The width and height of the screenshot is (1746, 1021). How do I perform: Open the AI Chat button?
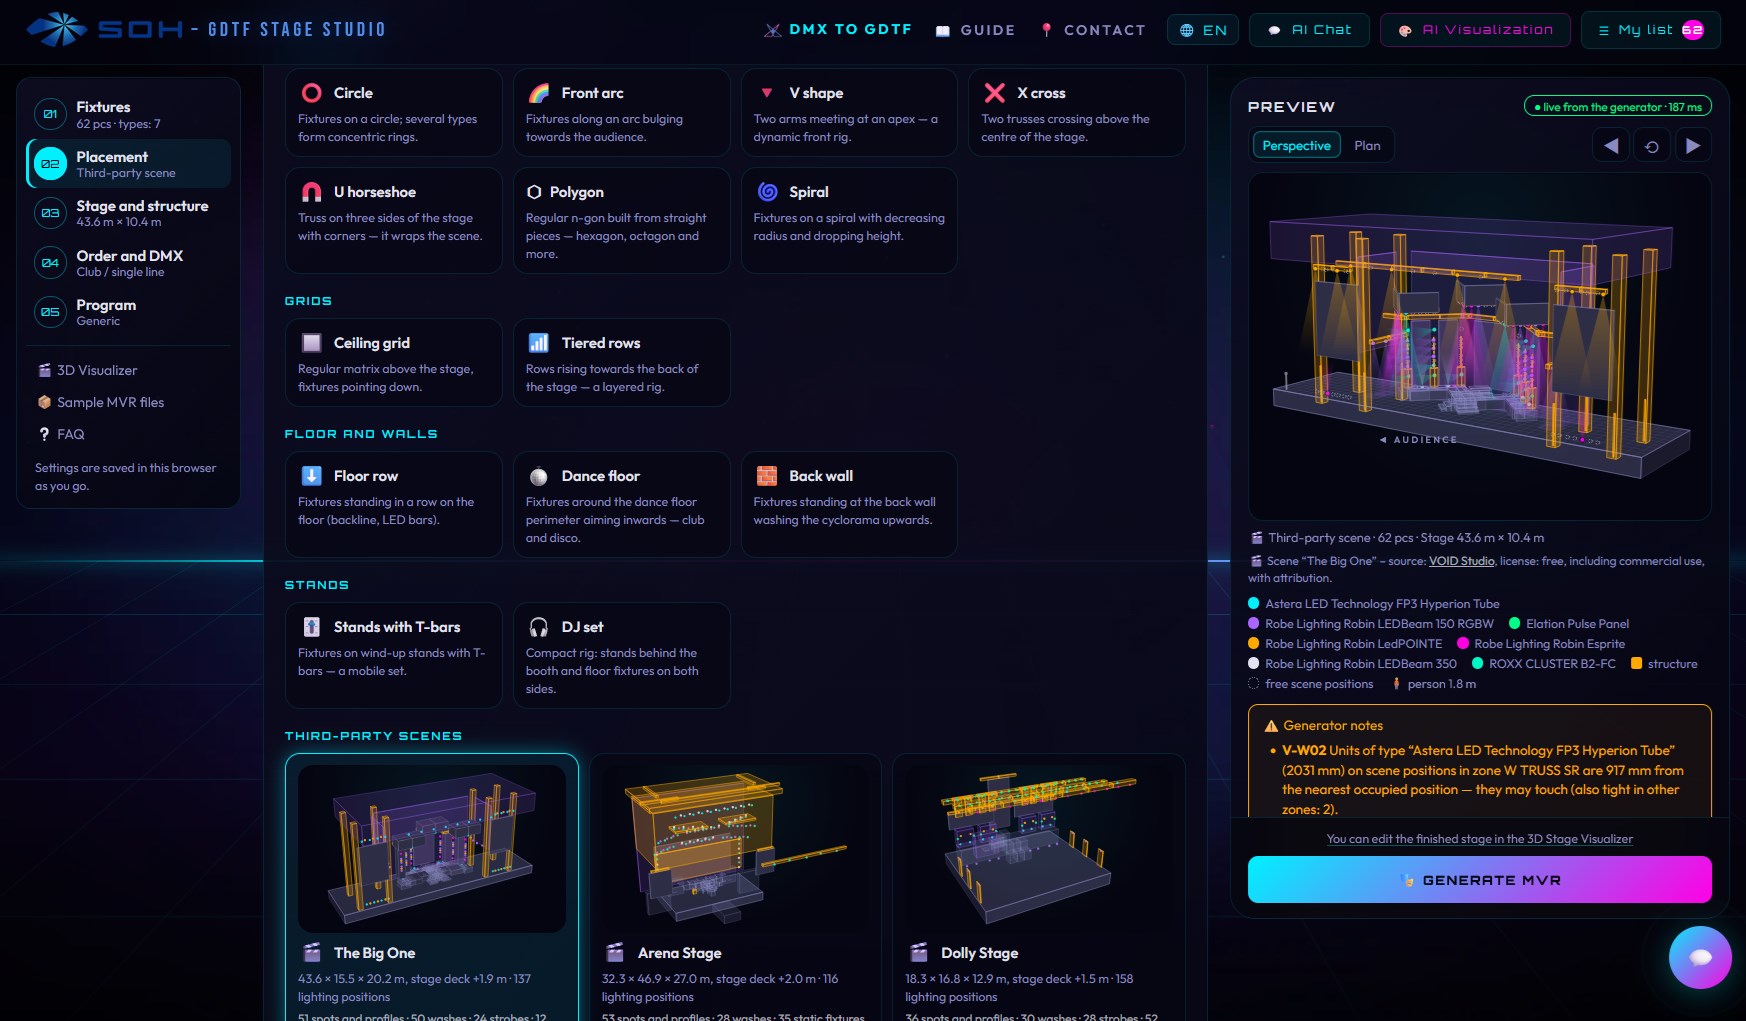coord(1309,30)
